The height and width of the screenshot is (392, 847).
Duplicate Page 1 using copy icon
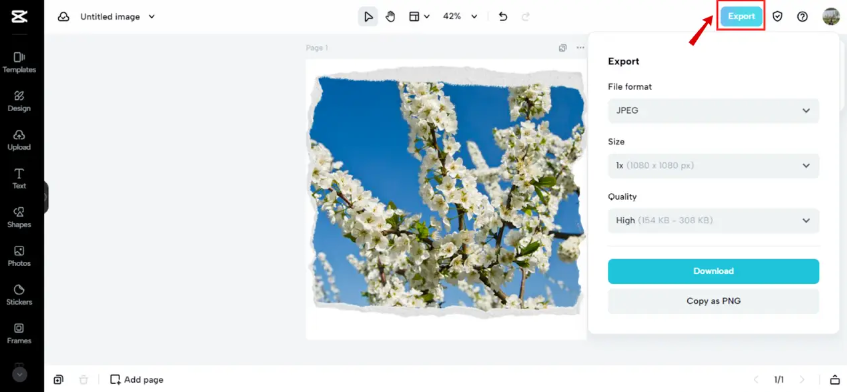(563, 48)
